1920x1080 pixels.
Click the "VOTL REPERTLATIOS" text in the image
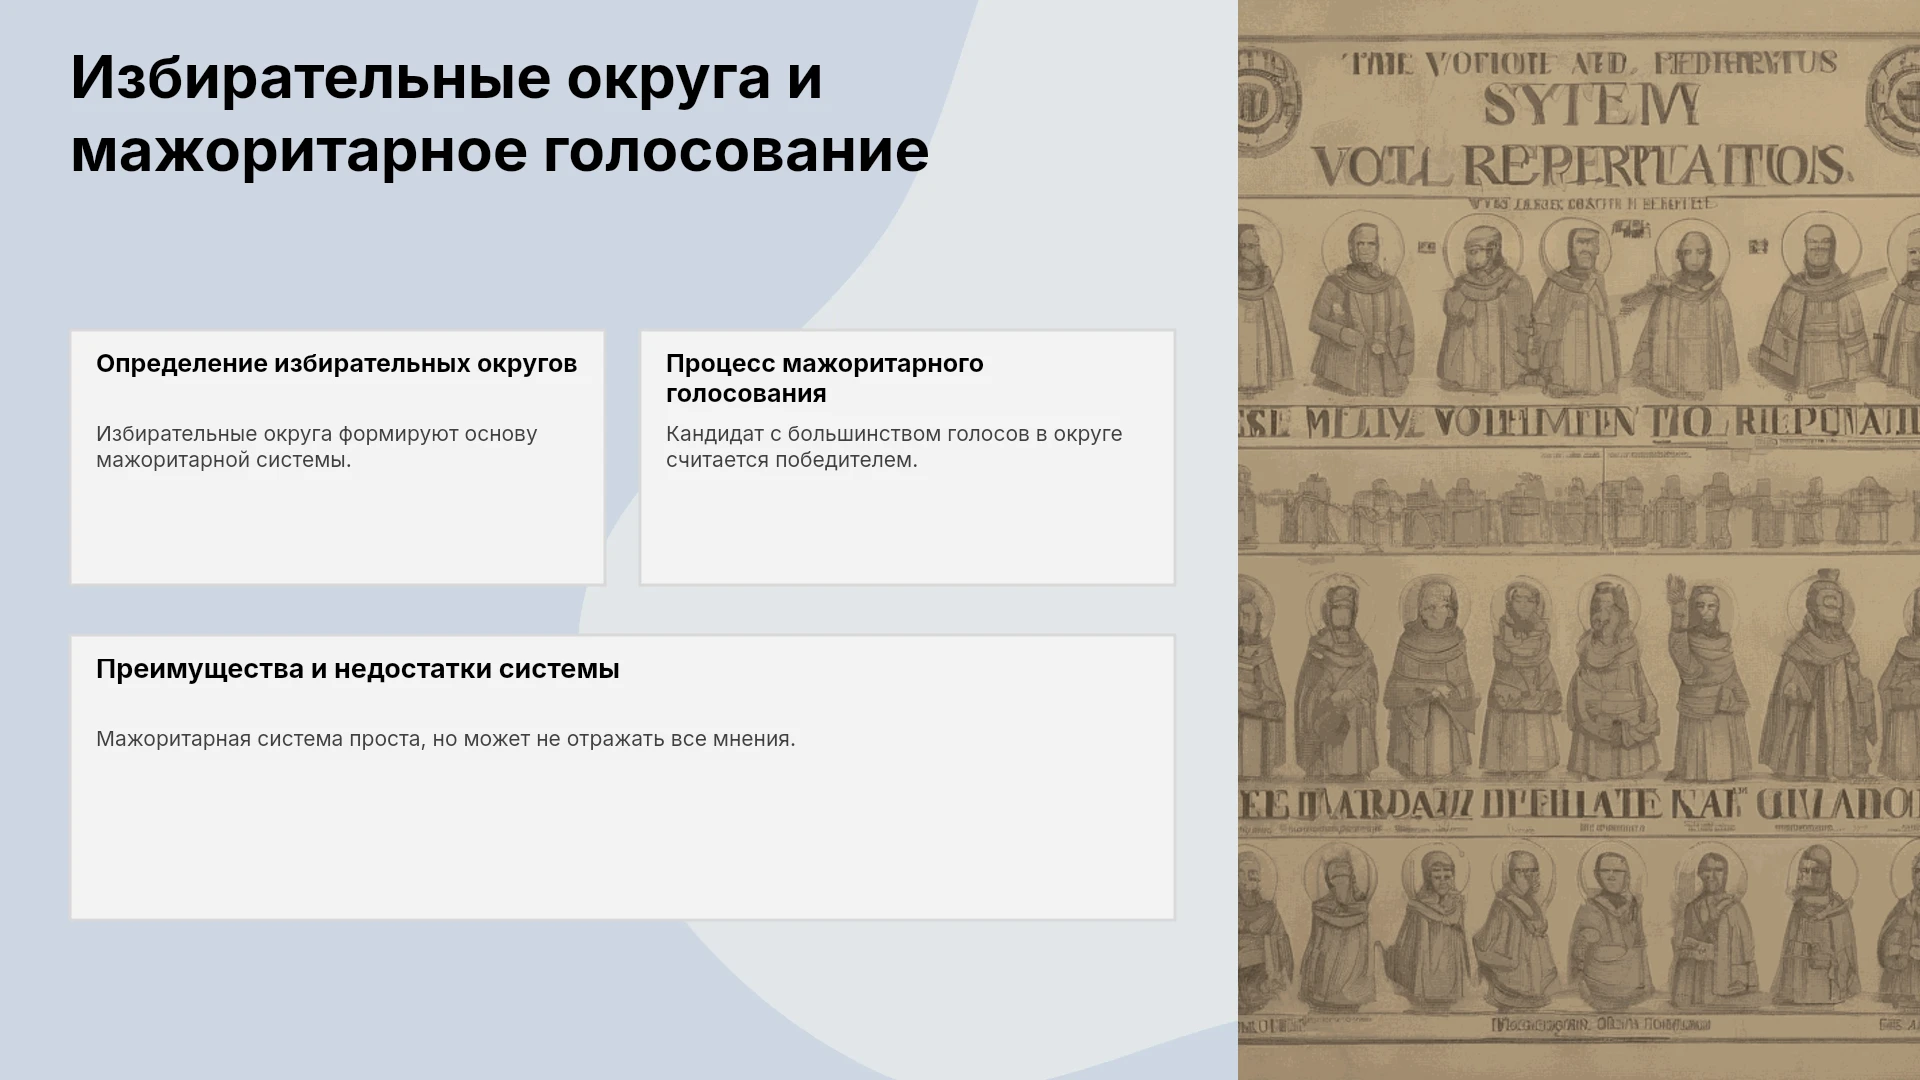point(1579,165)
